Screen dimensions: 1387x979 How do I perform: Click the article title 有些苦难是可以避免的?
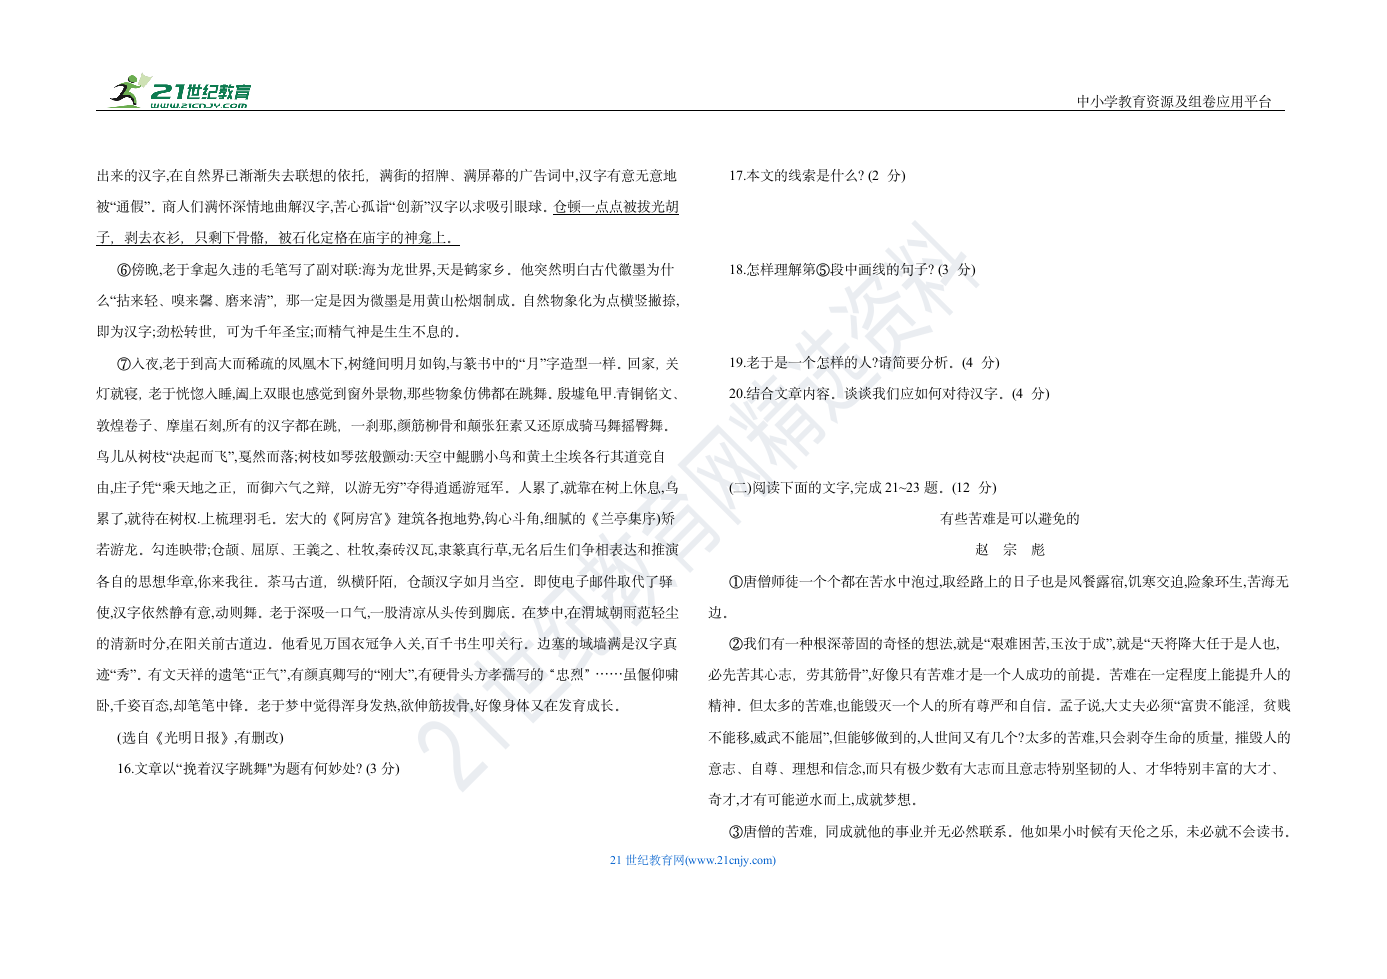[x=1010, y=519]
